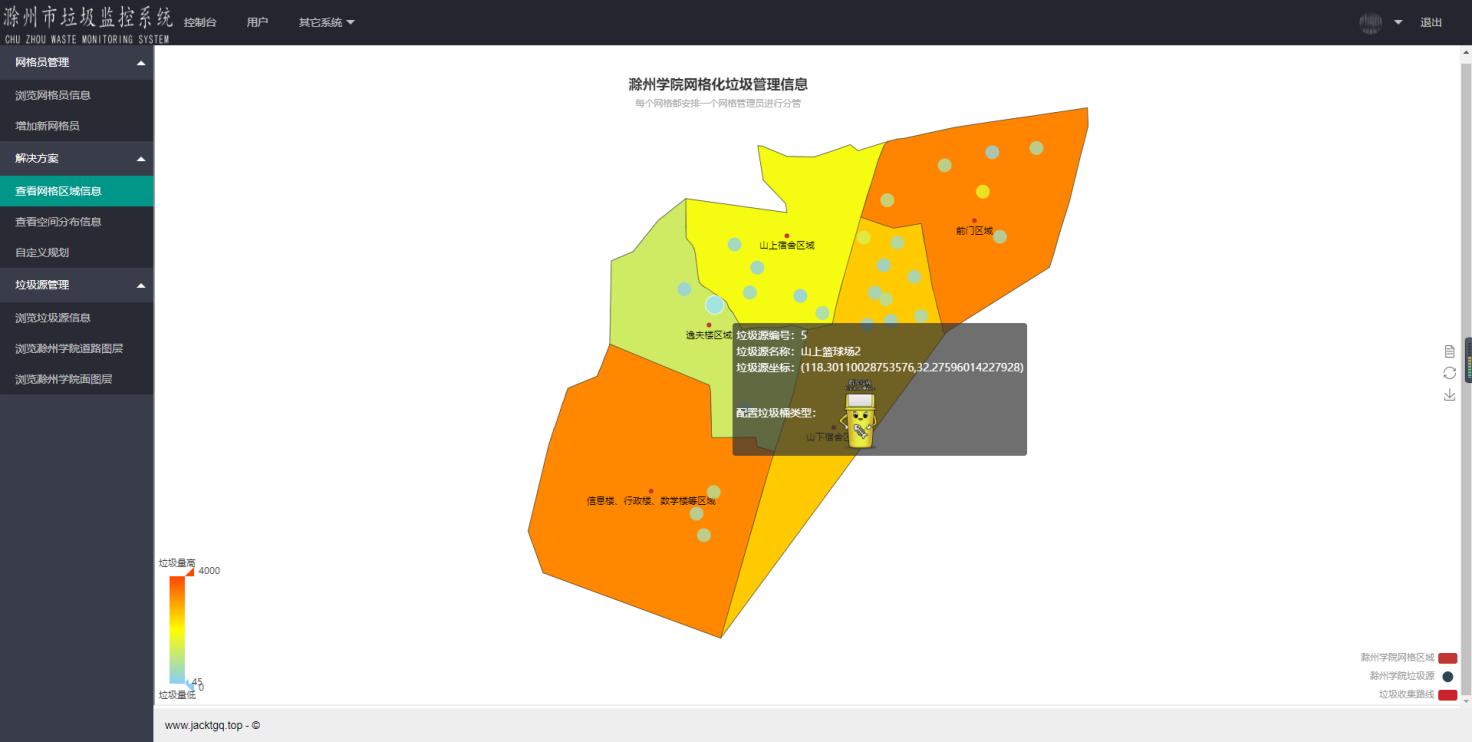Click the 滁州市垃圾监控系统 site logo
This screenshot has width=1472, height=742.
87,23
